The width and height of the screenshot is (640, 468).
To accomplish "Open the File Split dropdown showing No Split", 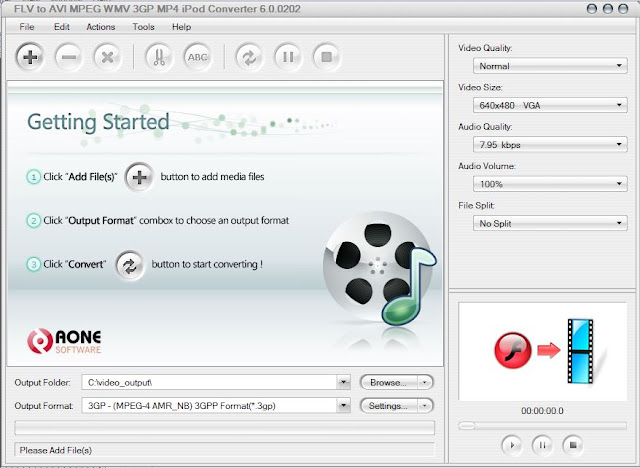I will point(550,223).
